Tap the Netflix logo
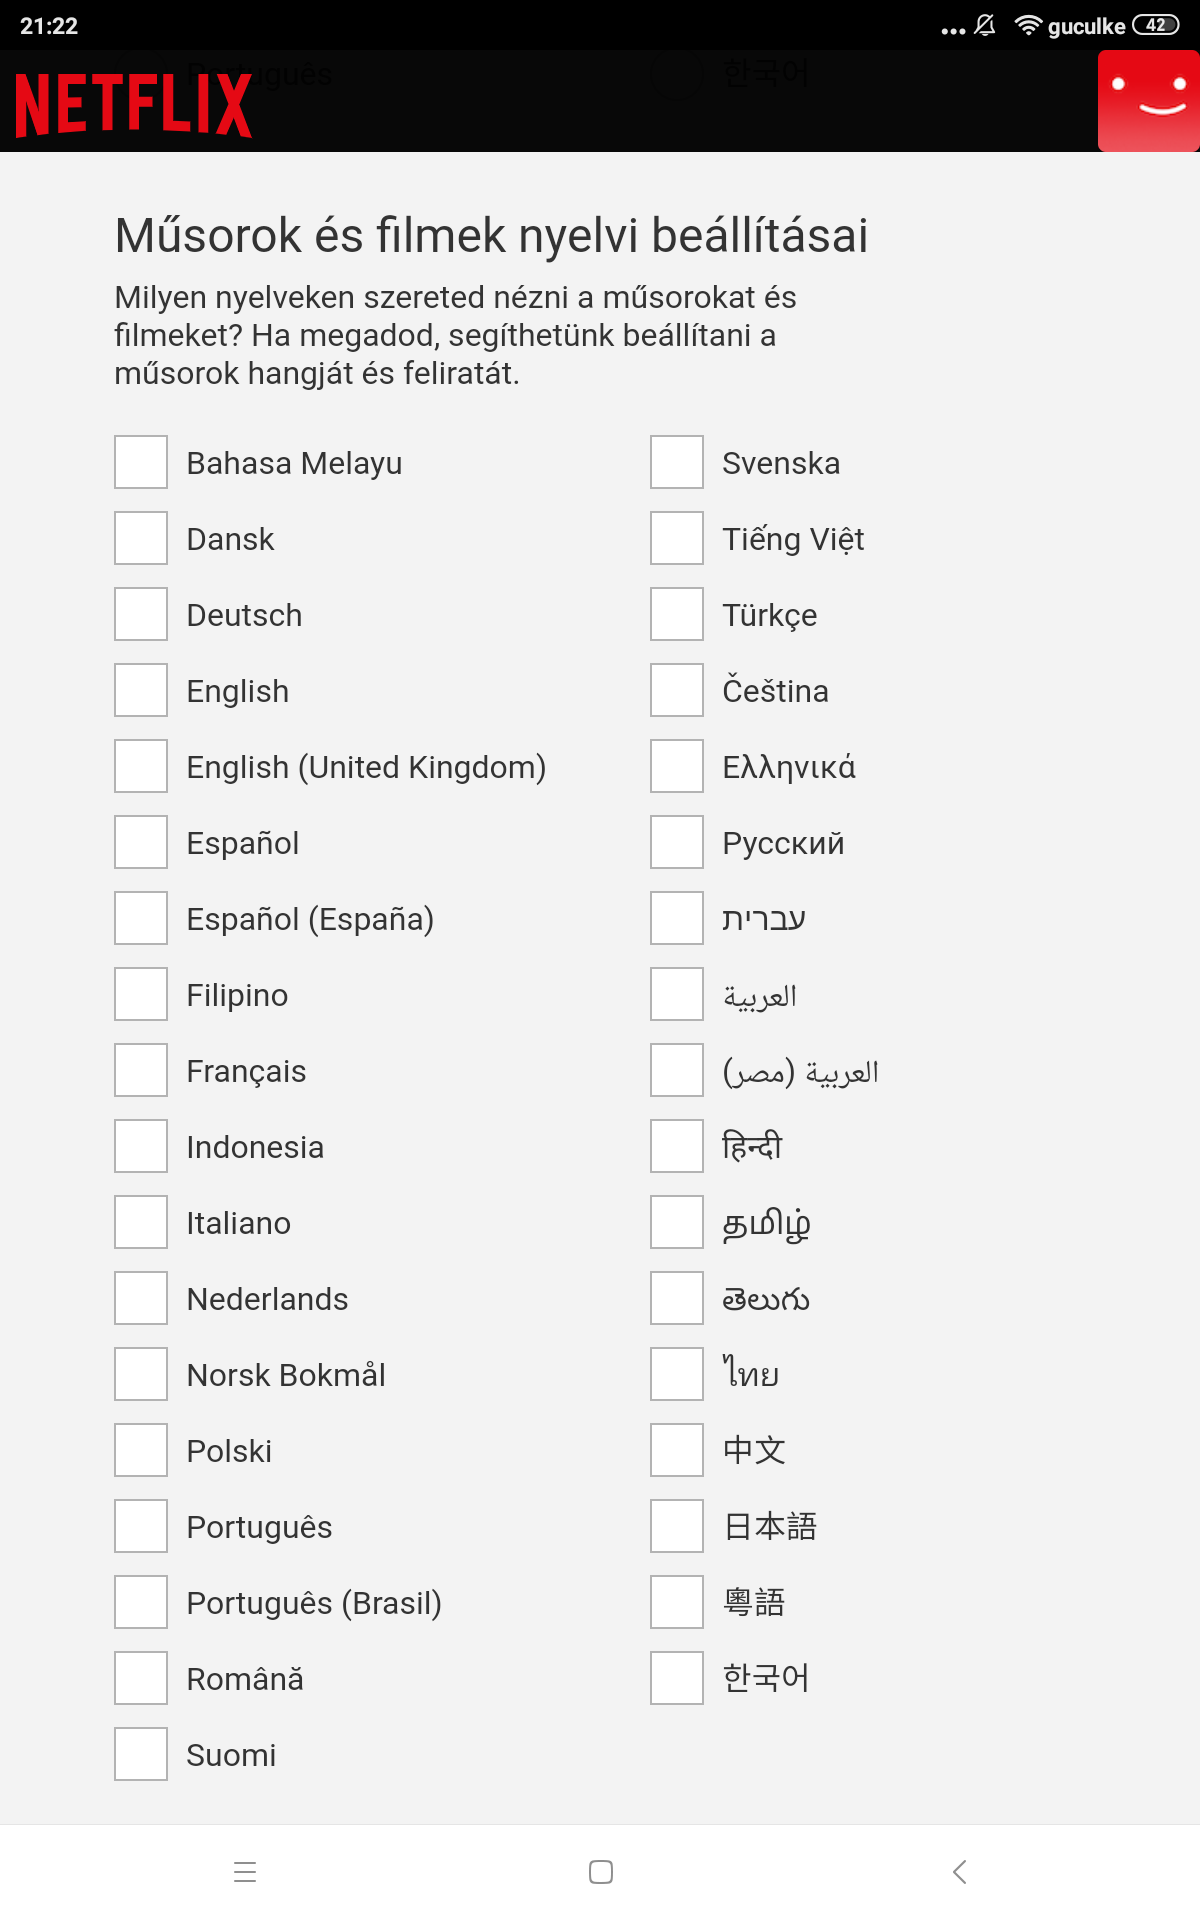The height and width of the screenshot is (1920, 1200). (x=133, y=104)
